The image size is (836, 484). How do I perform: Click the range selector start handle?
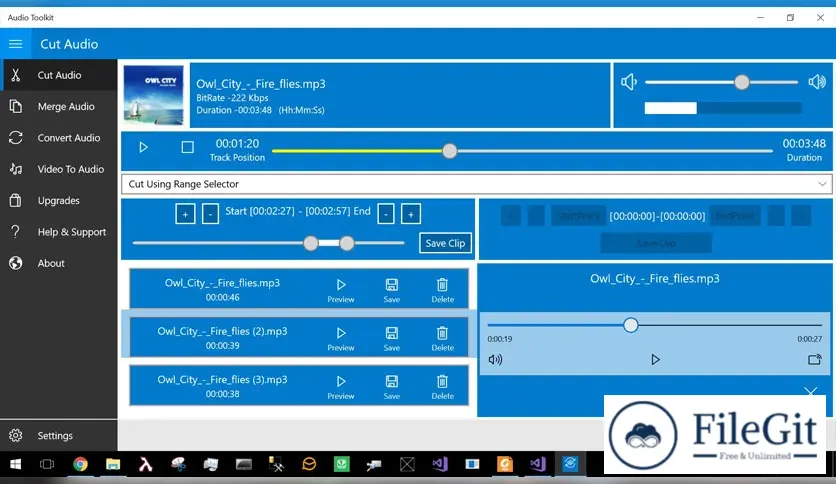(x=311, y=244)
